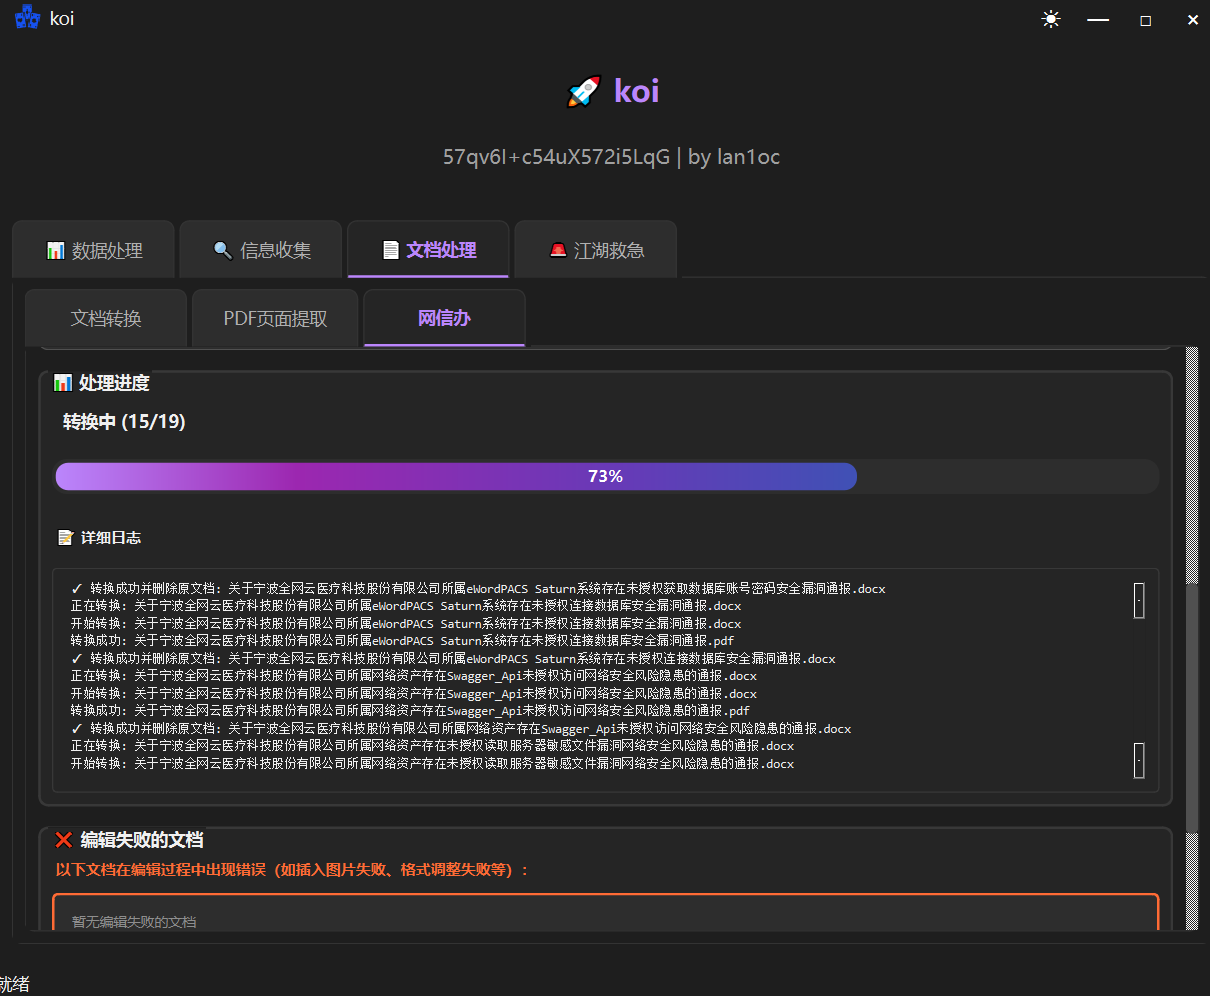Viewport: 1210px width, 996px height.
Task: Click the koi app icon in title bar
Action: coord(27,18)
